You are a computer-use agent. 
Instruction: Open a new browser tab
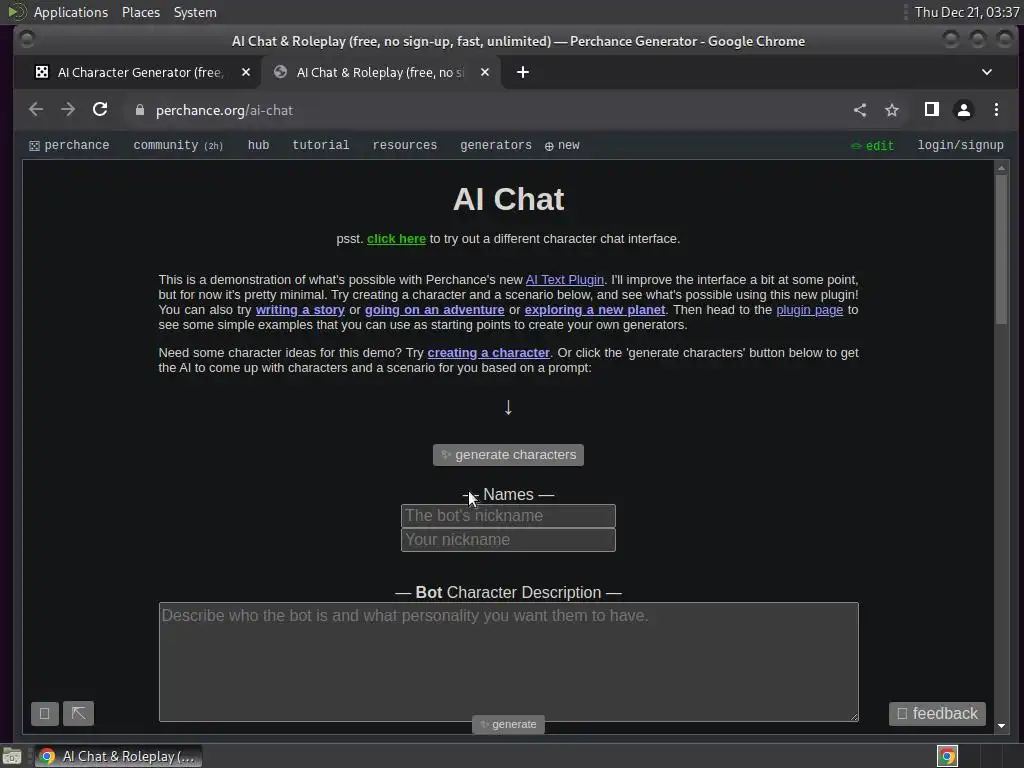(523, 72)
